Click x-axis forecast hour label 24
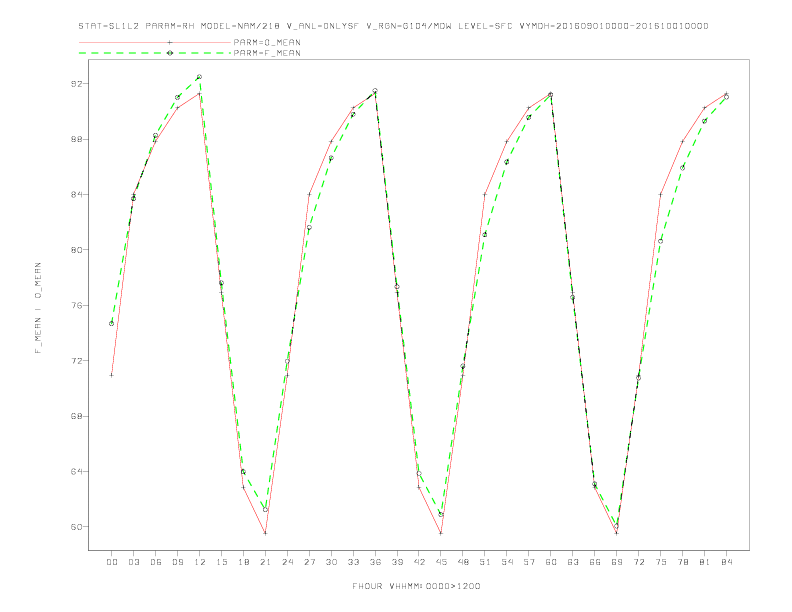This screenshot has width=792, height=612. pyautogui.click(x=287, y=562)
